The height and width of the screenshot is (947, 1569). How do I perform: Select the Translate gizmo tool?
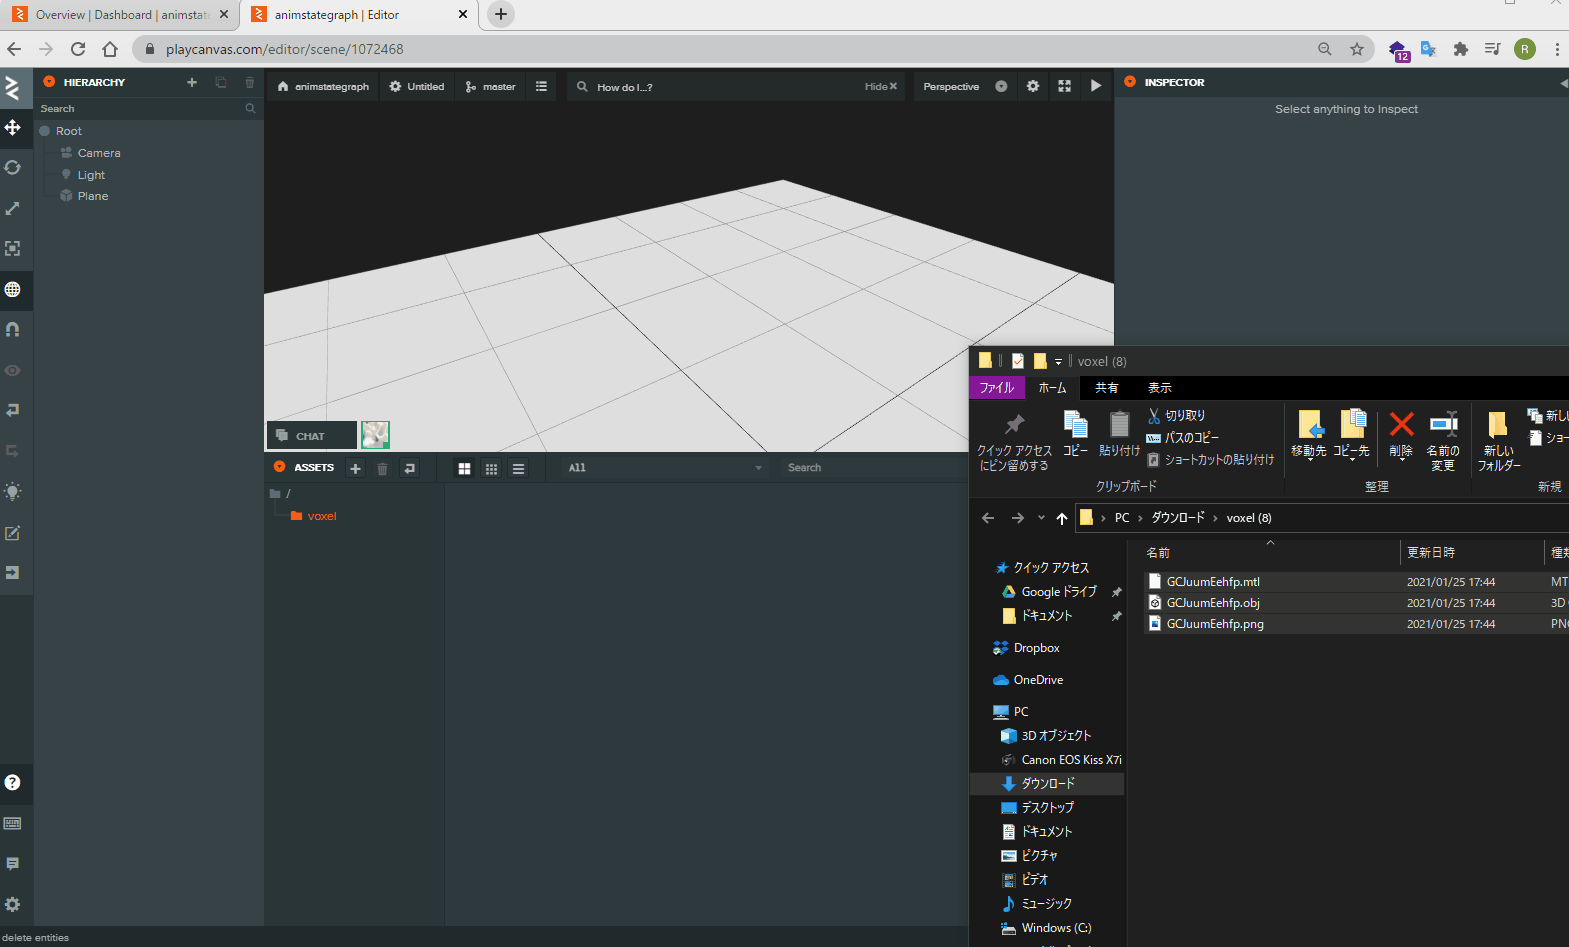(13, 127)
